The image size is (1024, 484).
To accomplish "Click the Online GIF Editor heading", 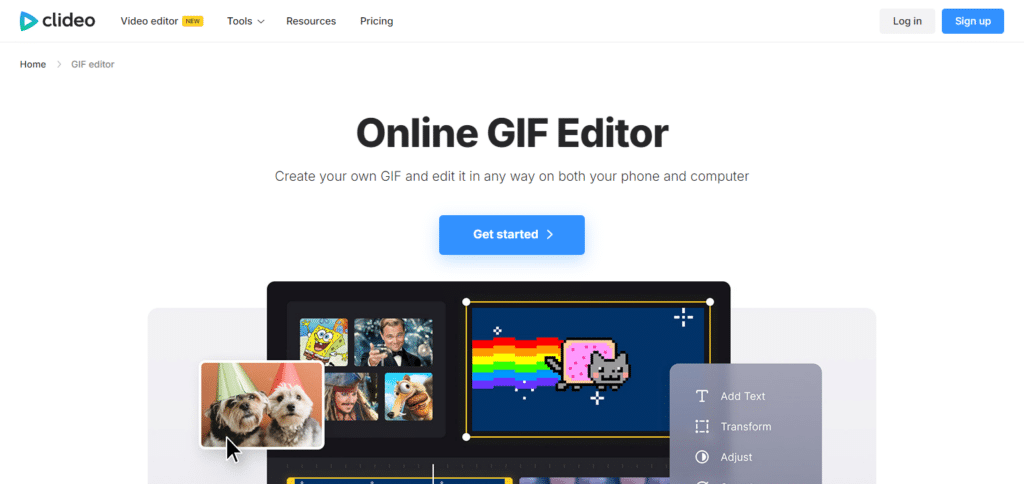I will coord(512,133).
